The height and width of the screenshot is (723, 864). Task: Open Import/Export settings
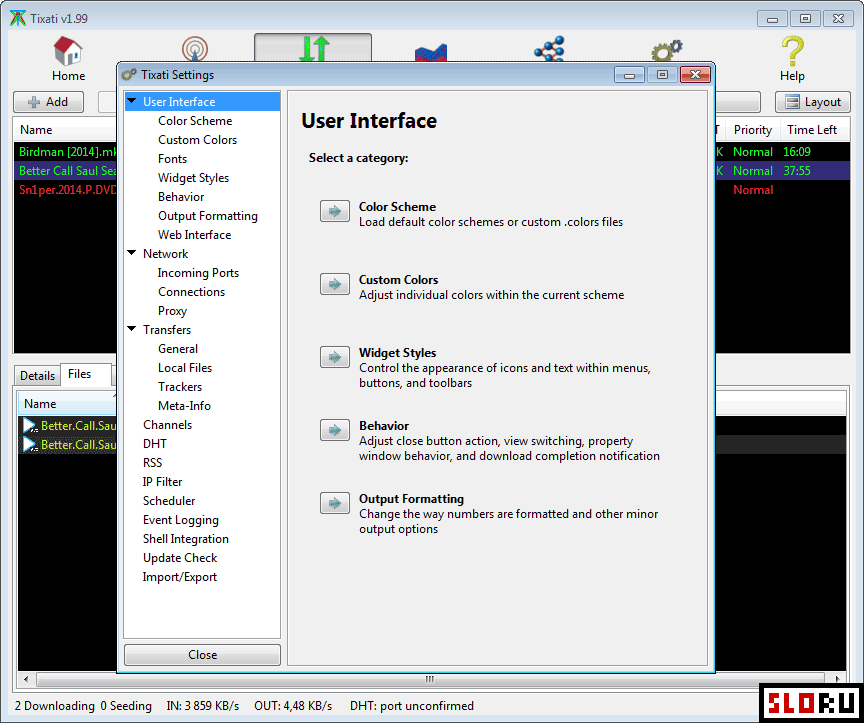coord(180,577)
